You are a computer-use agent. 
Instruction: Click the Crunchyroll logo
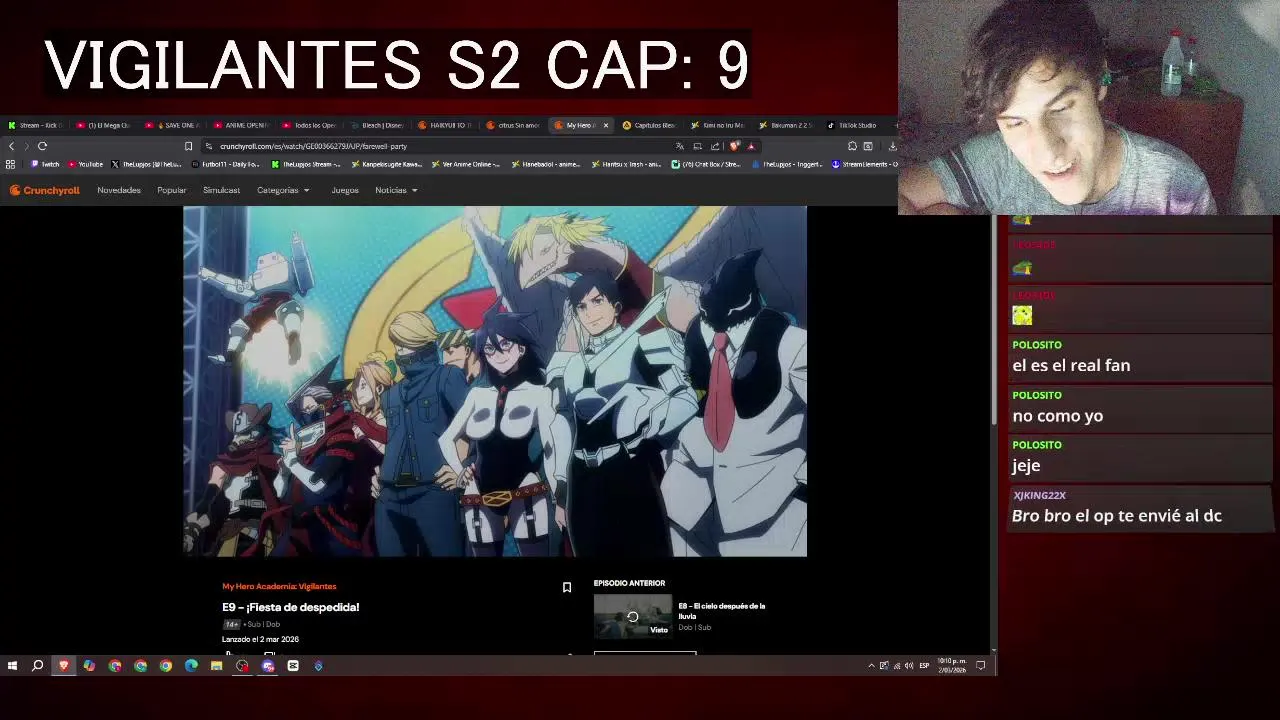click(x=44, y=190)
